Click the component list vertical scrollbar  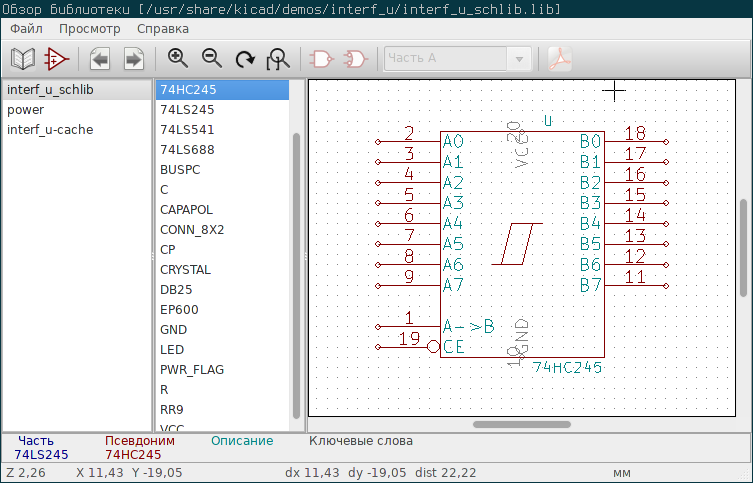coord(296,276)
